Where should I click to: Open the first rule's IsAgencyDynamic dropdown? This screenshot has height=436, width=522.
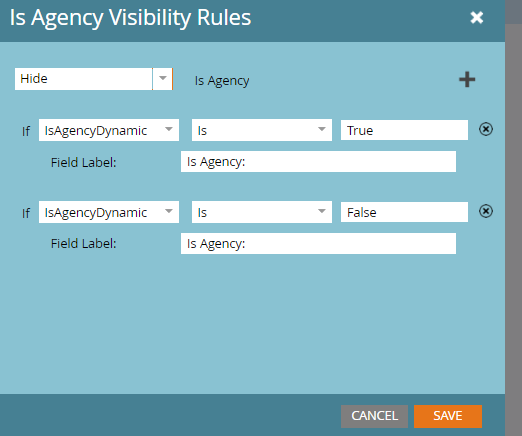(109, 130)
